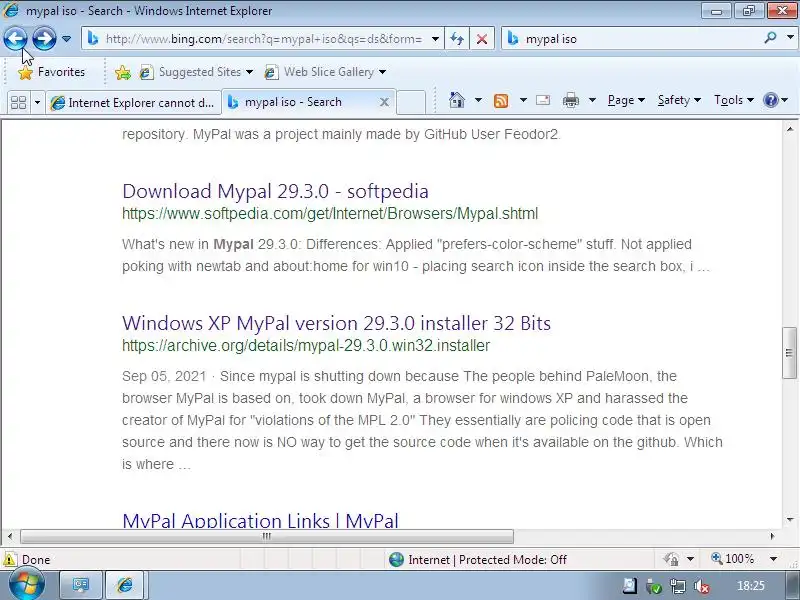Viewport: 800px width, 600px height.
Task: Click the Read Mail icon
Action: point(543,100)
